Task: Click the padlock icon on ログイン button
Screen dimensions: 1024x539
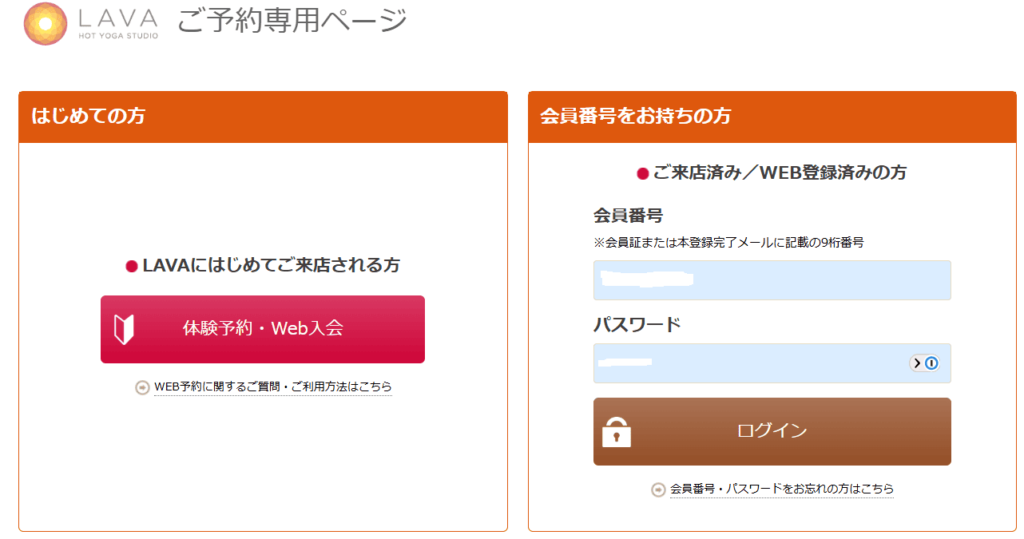Action: click(x=616, y=431)
